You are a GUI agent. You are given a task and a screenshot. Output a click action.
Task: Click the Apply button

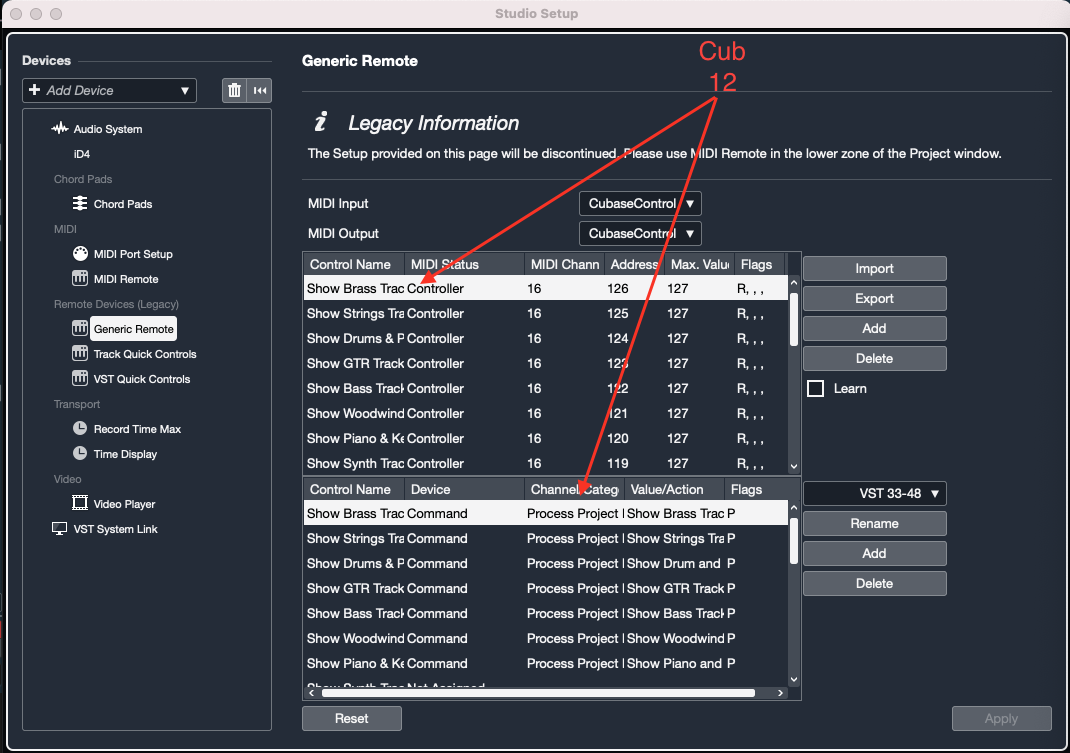(1001, 718)
